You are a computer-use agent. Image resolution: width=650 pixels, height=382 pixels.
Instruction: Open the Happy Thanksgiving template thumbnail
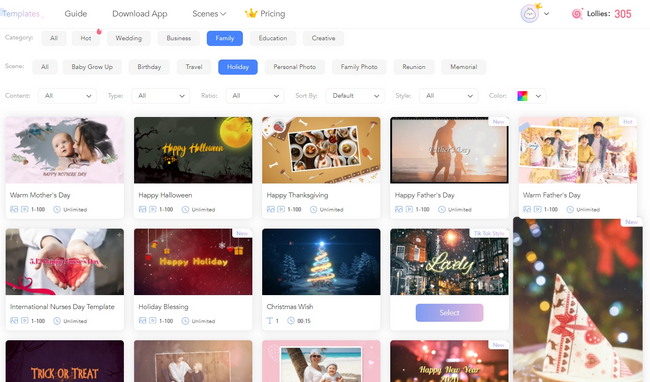(x=321, y=150)
